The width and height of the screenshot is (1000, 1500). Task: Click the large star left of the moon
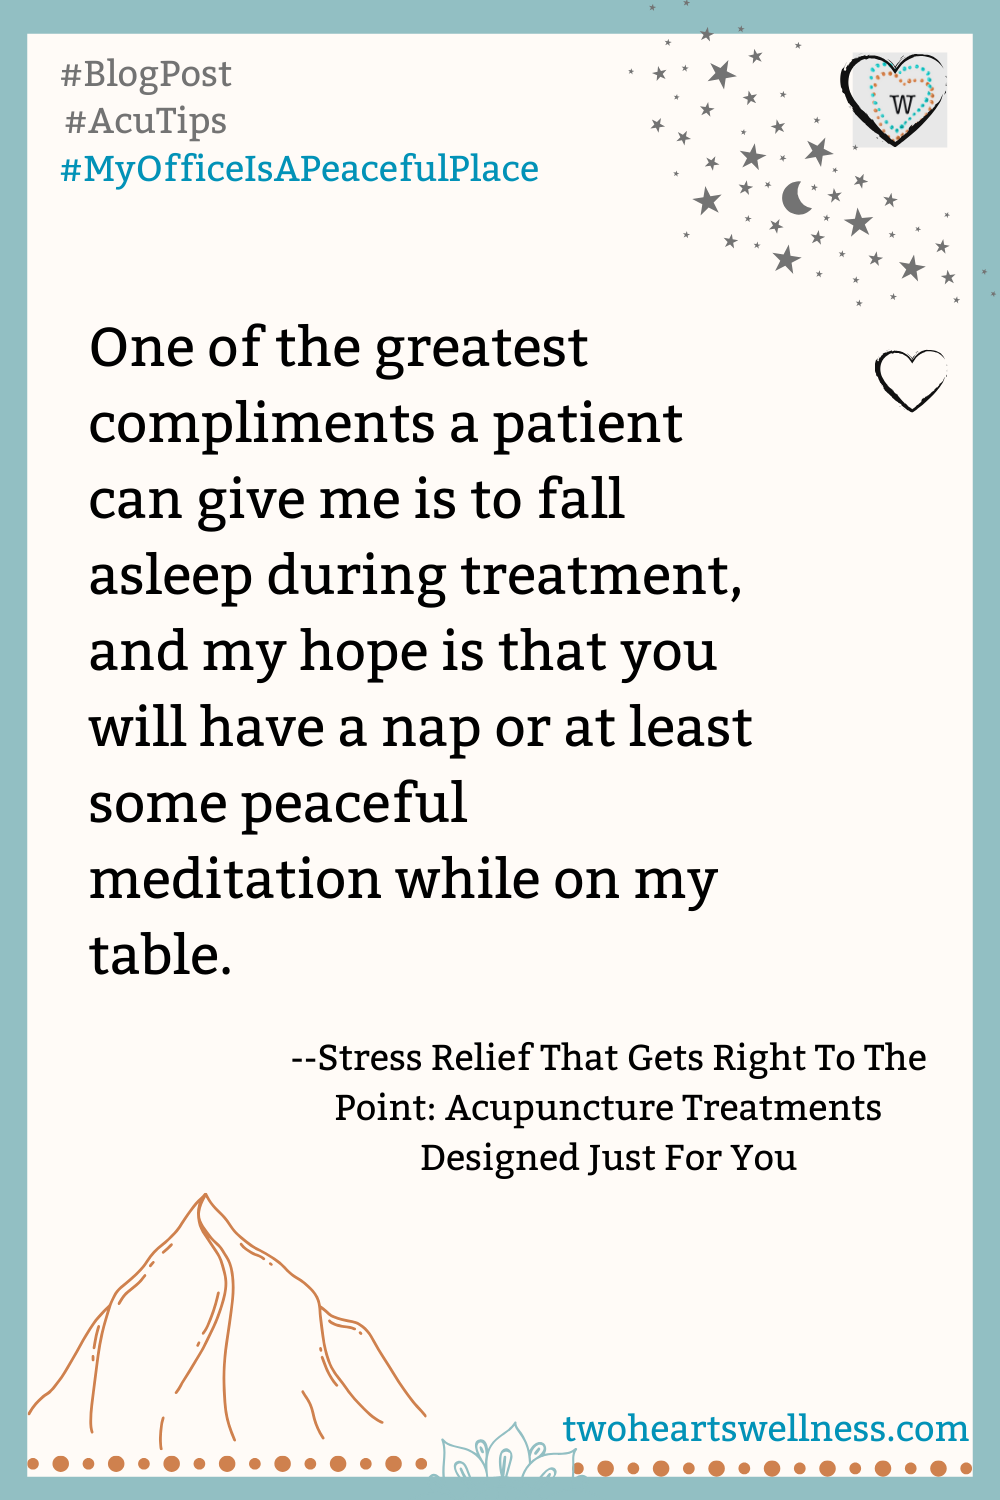pos(708,201)
